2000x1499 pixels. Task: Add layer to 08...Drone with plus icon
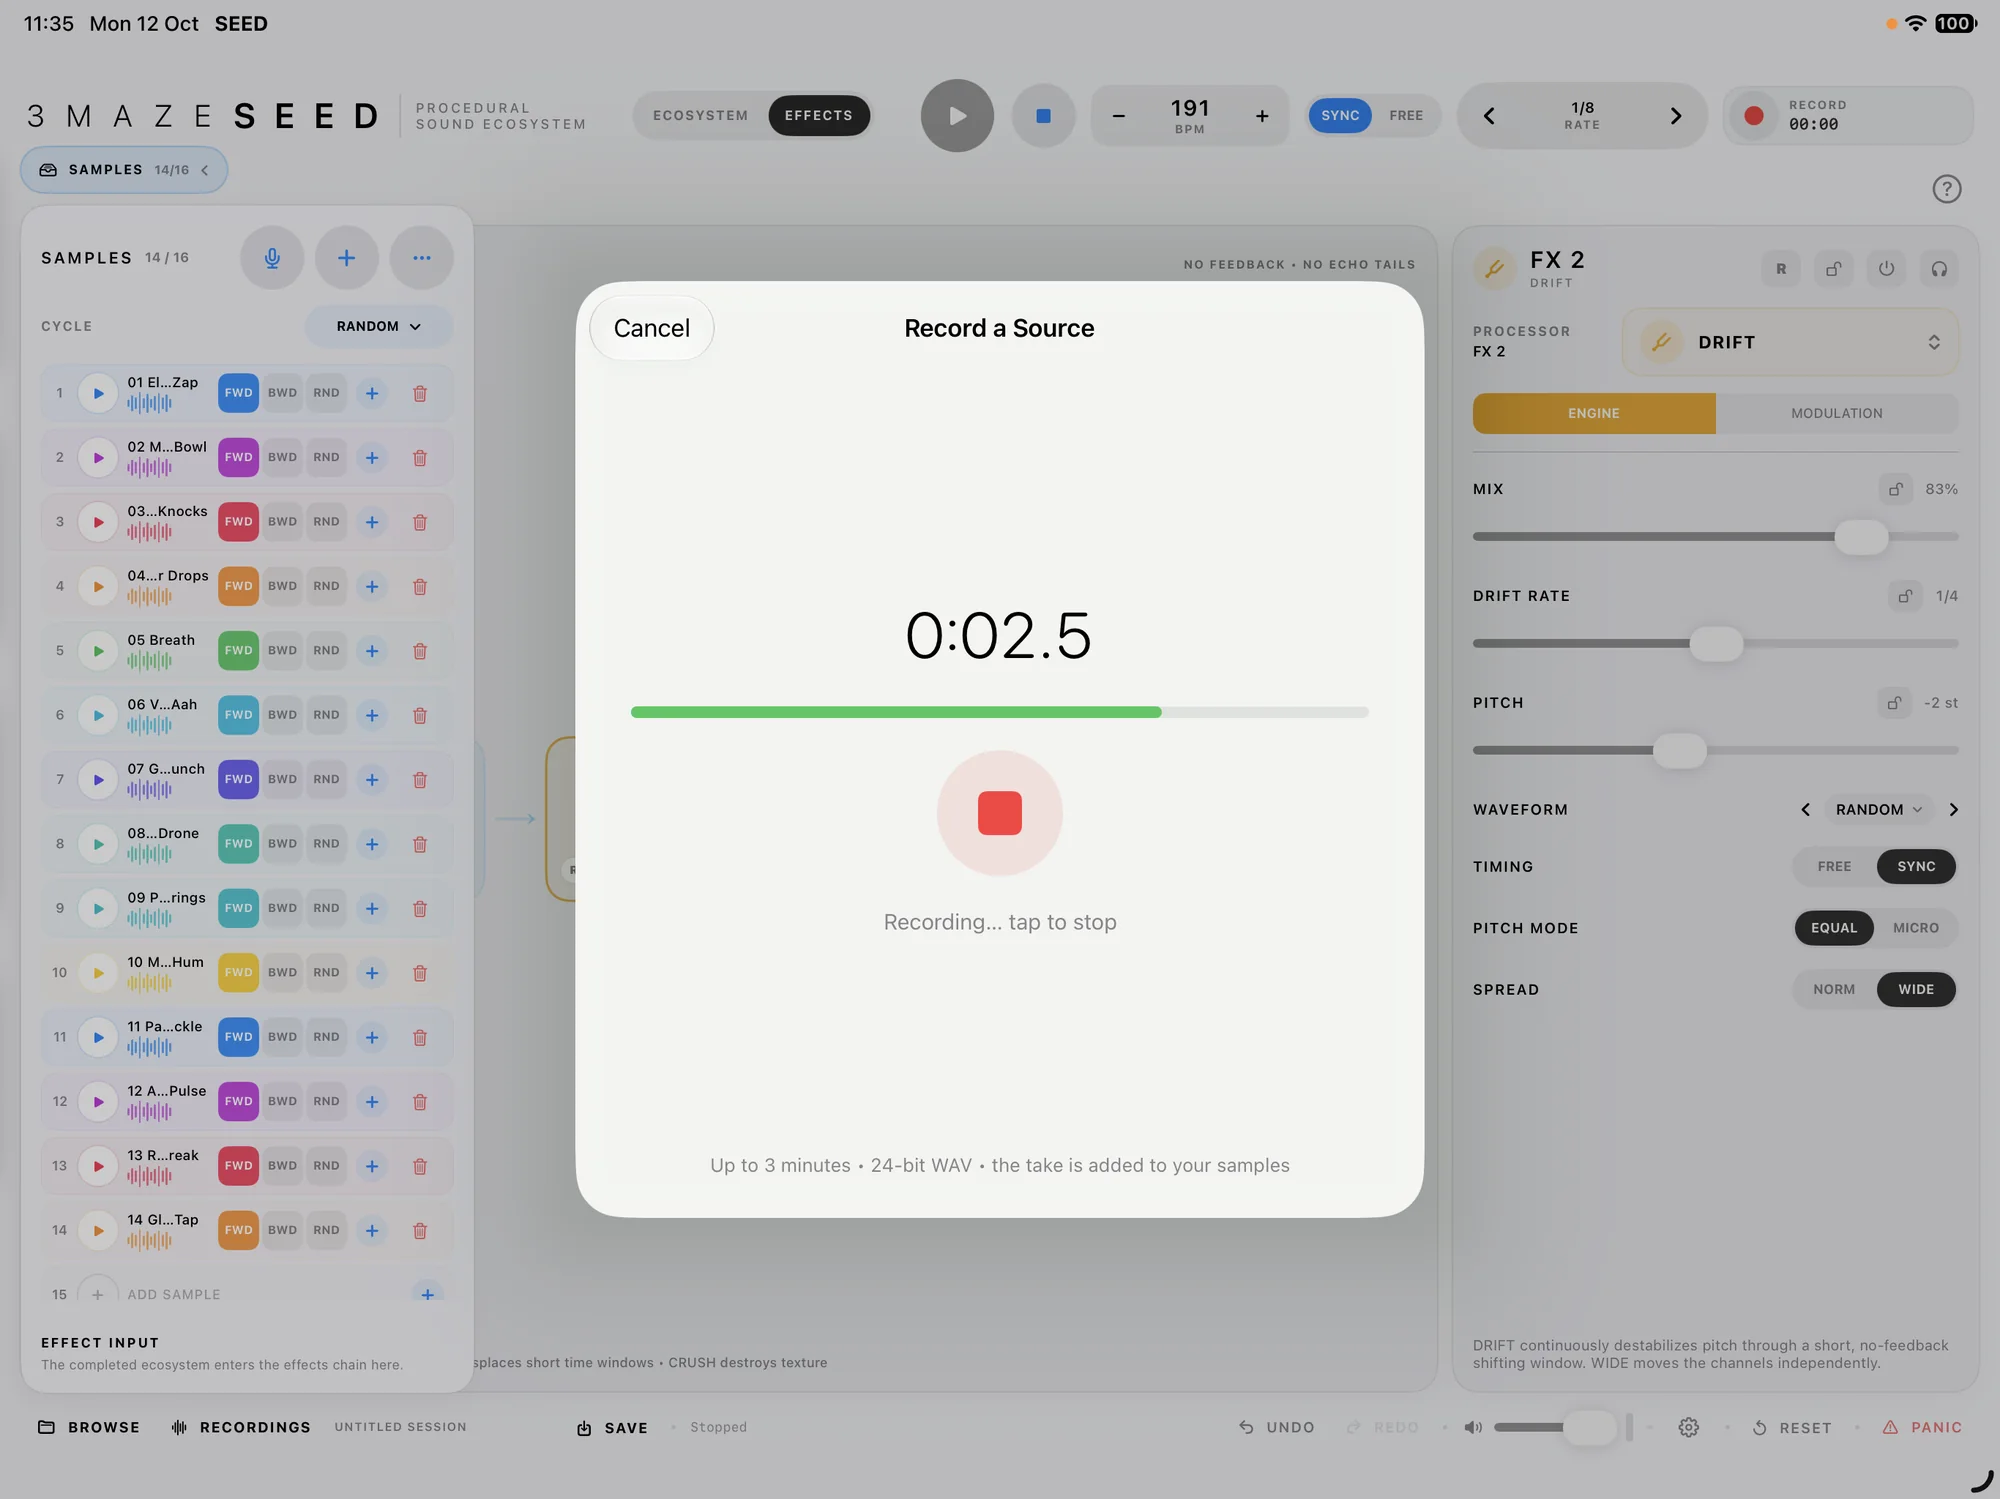tap(372, 844)
